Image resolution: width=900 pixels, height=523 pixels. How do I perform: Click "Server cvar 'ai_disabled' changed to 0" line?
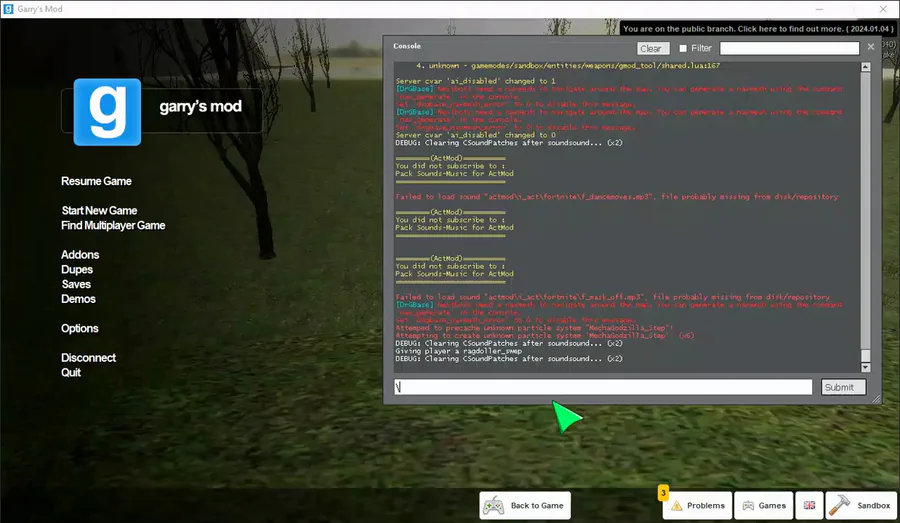click(x=475, y=135)
